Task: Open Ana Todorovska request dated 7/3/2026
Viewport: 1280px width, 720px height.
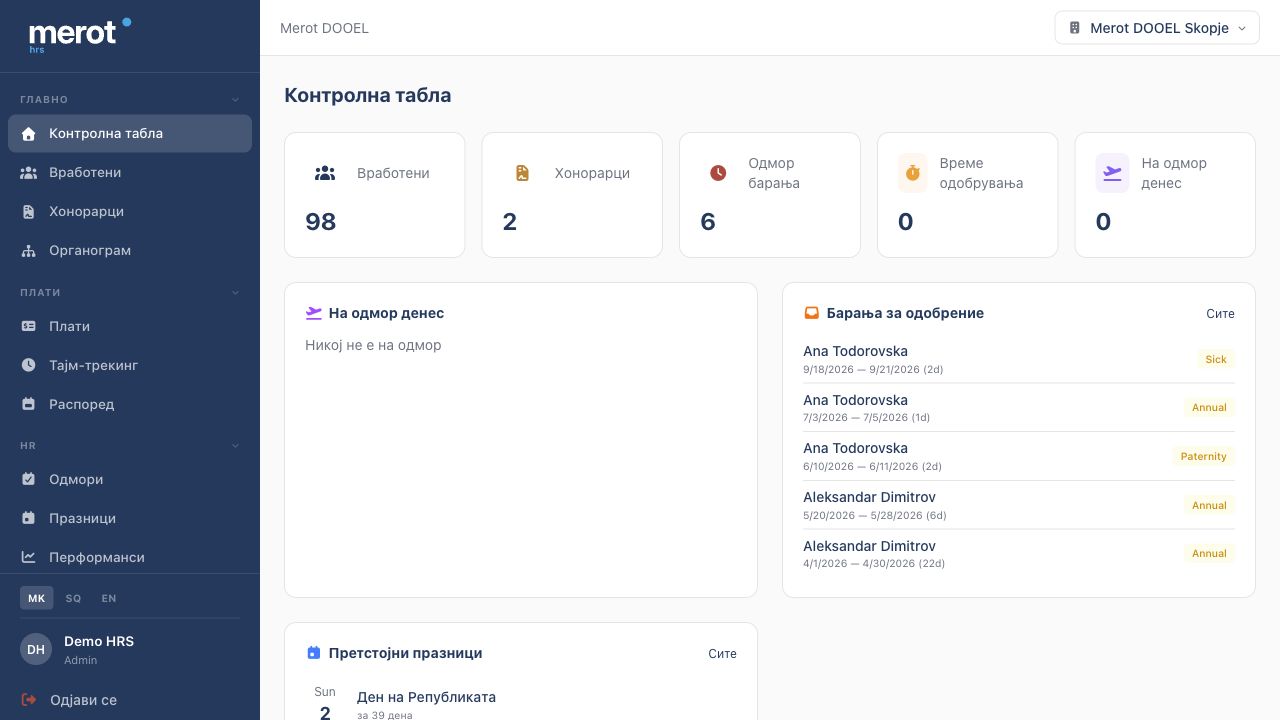Action: click(1019, 408)
